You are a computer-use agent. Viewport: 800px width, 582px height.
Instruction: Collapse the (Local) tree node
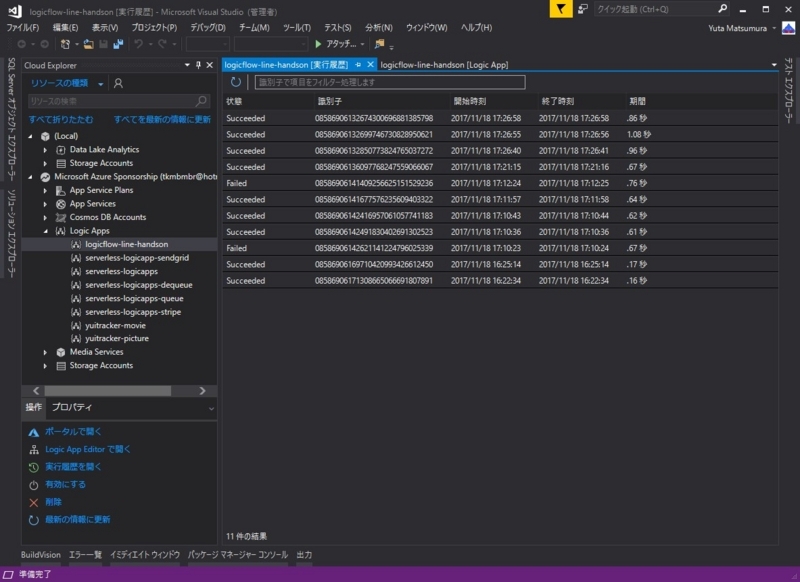pos(30,136)
